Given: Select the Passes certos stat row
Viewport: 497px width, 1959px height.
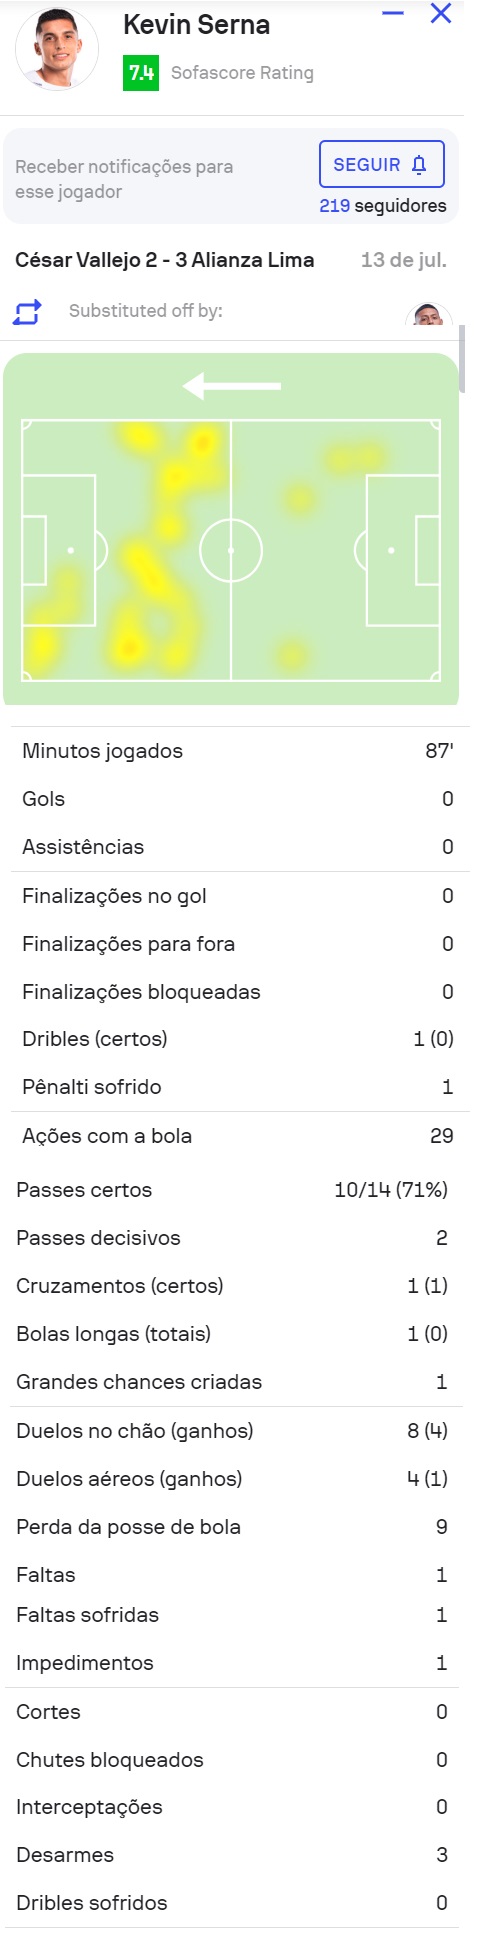Looking at the screenshot, I should (x=232, y=1190).
